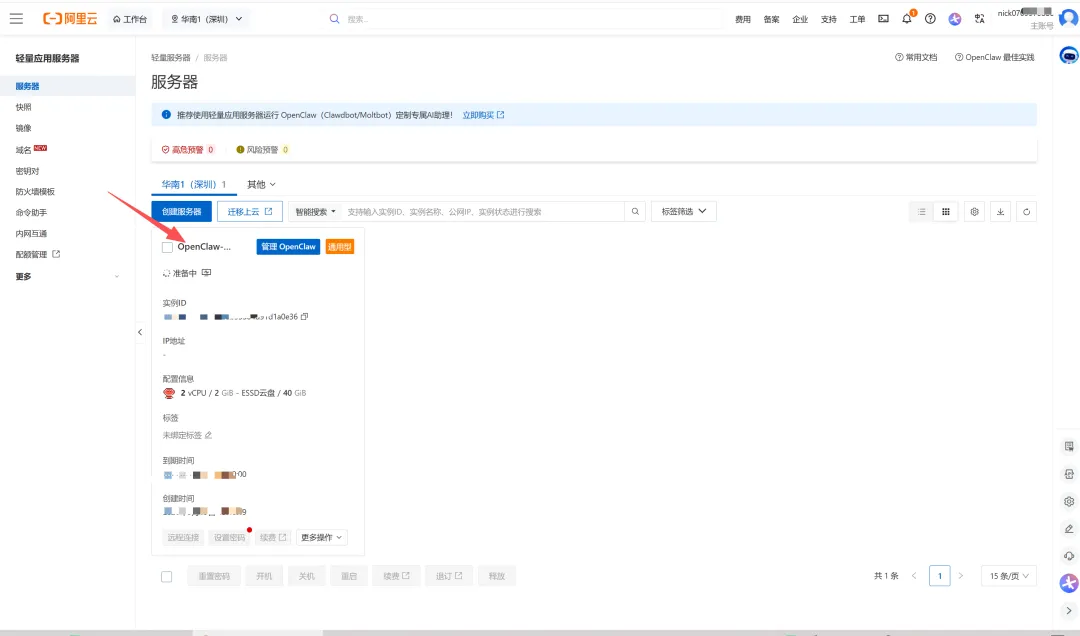Change 15 条/页 page size dropdown
Screen dimensions: 1080x636
tap(1008, 576)
